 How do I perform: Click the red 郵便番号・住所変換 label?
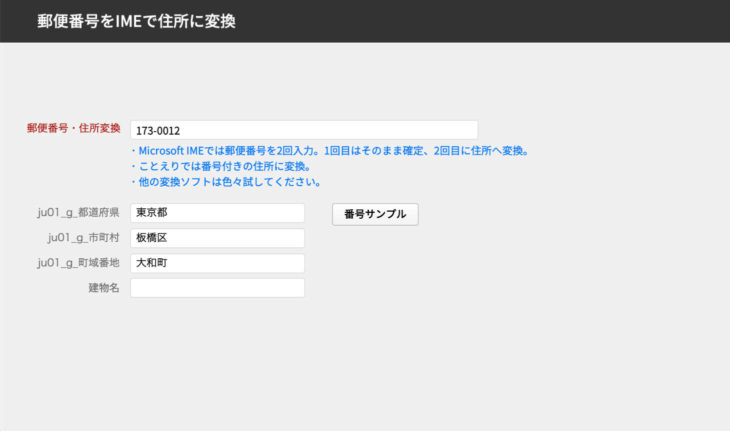click(x=73, y=129)
